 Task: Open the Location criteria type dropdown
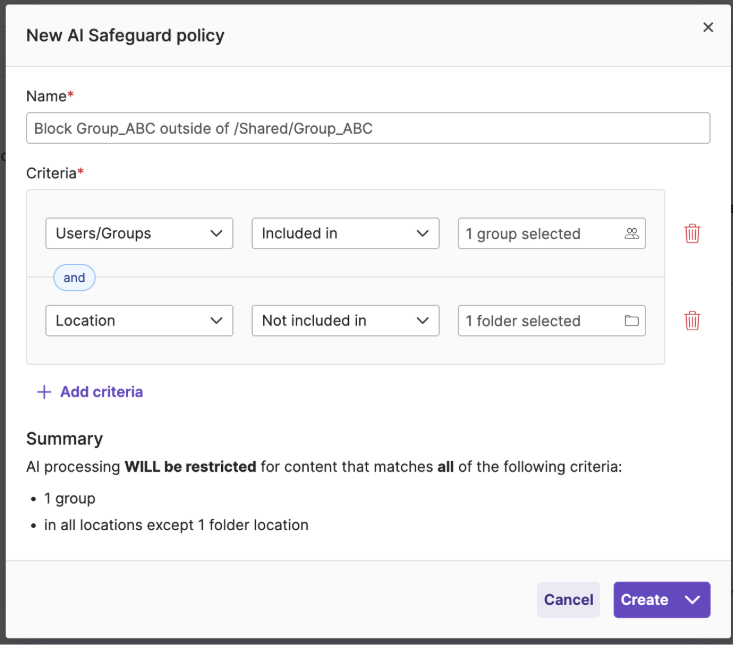point(139,320)
